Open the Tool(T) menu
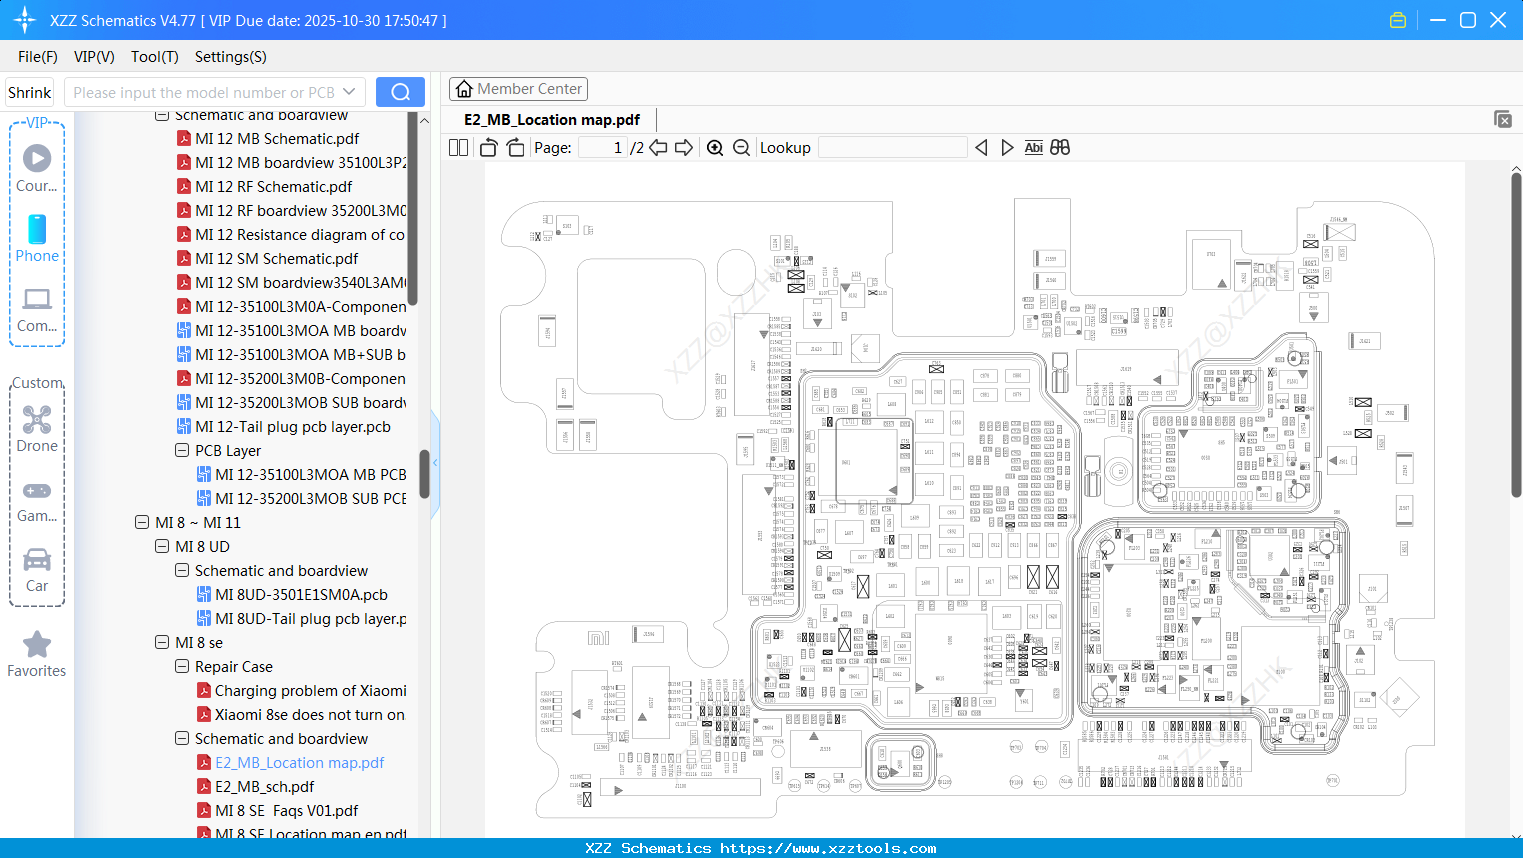This screenshot has height=858, width=1523. pyautogui.click(x=154, y=57)
